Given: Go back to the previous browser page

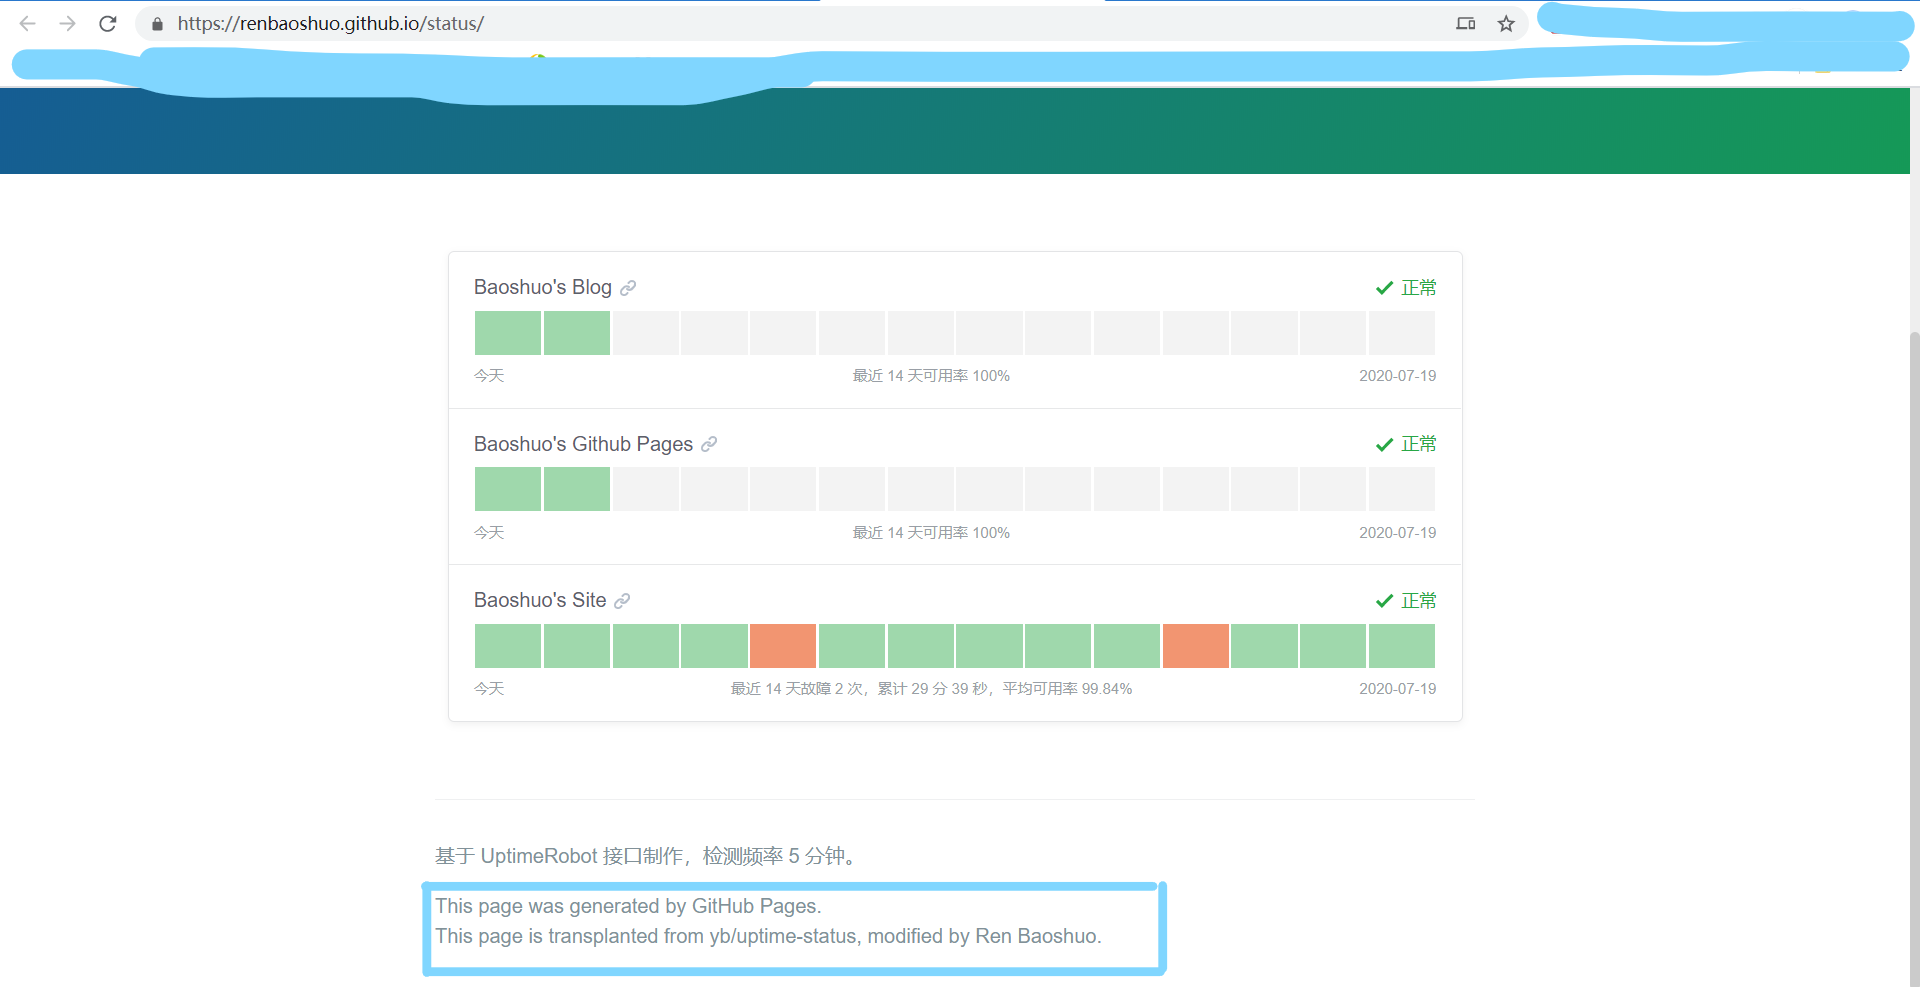Looking at the screenshot, I should tap(28, 23).
